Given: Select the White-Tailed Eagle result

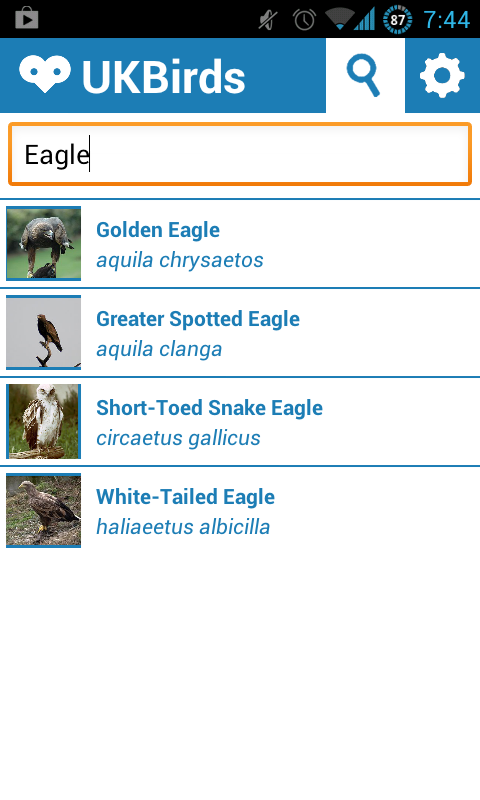Looking at the screenshot, I should pos(240,511).
